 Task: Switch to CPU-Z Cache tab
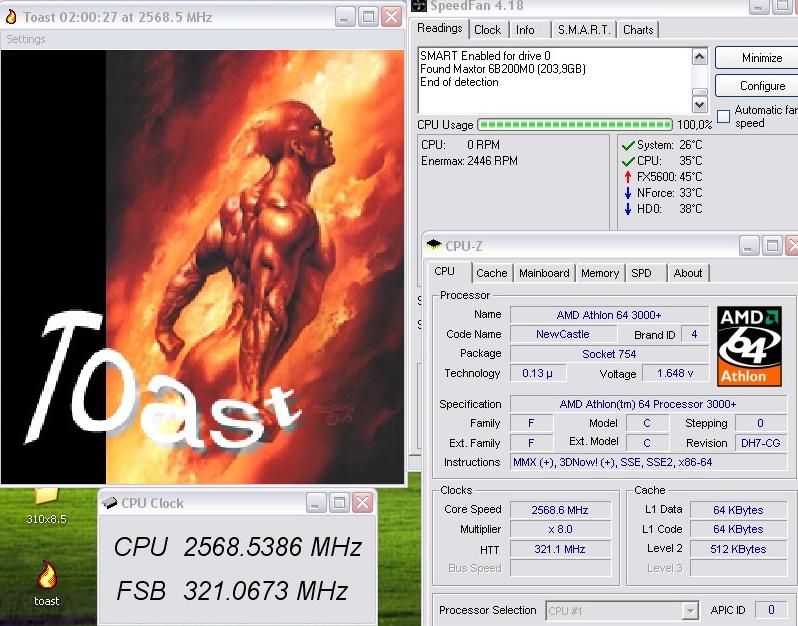click(x=492, y=273)
